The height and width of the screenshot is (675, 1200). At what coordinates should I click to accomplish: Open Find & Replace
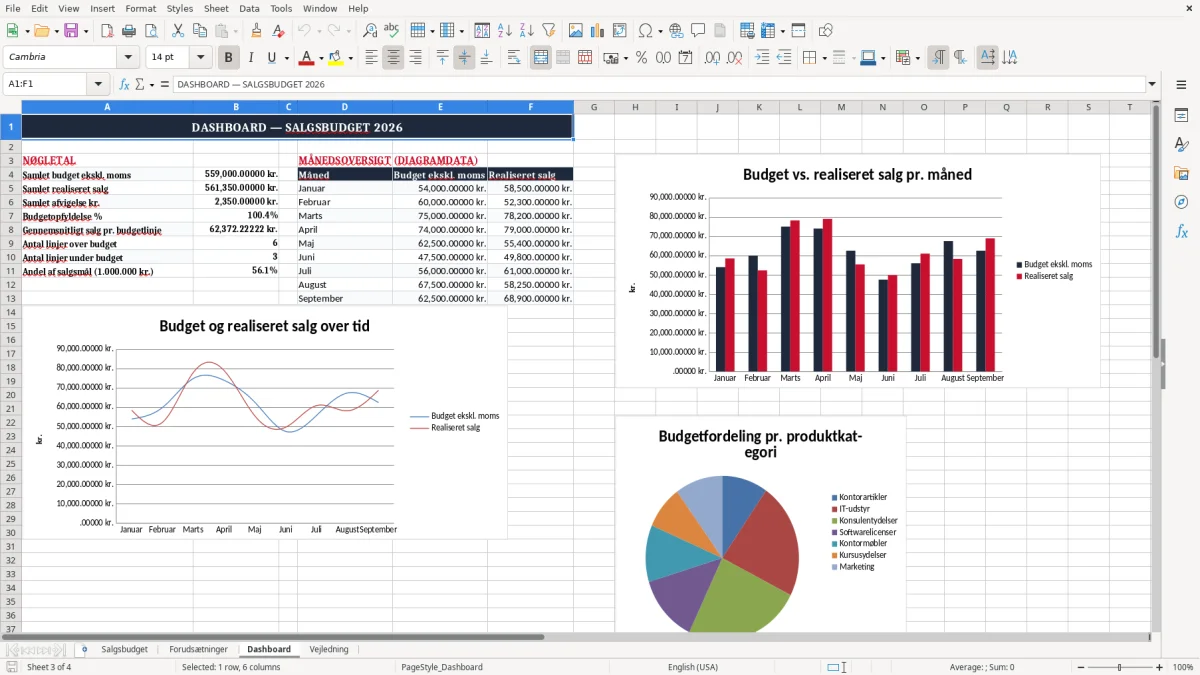click(370, 31)
